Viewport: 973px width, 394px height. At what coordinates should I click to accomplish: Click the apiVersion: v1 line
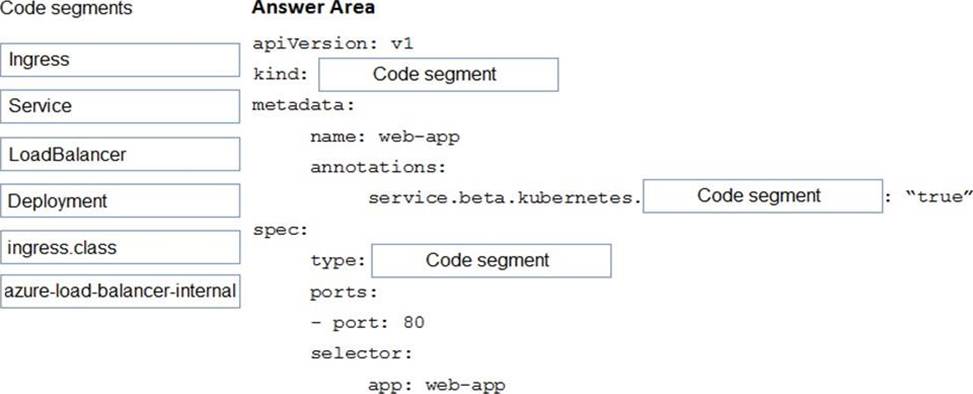(x=333, y=44)
